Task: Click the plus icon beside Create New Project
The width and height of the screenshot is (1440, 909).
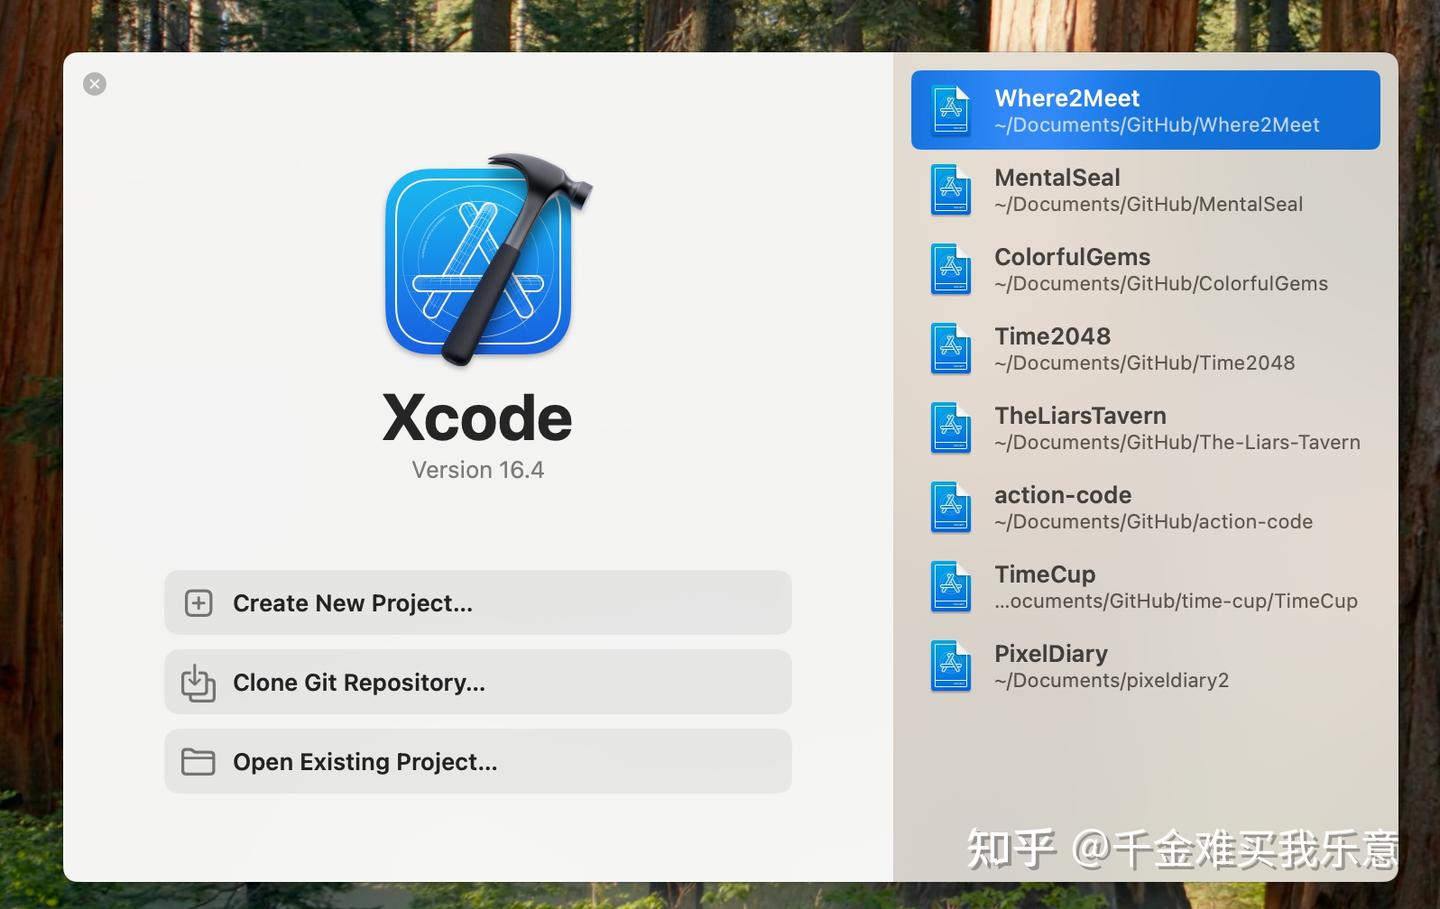Action: (199, 603)
